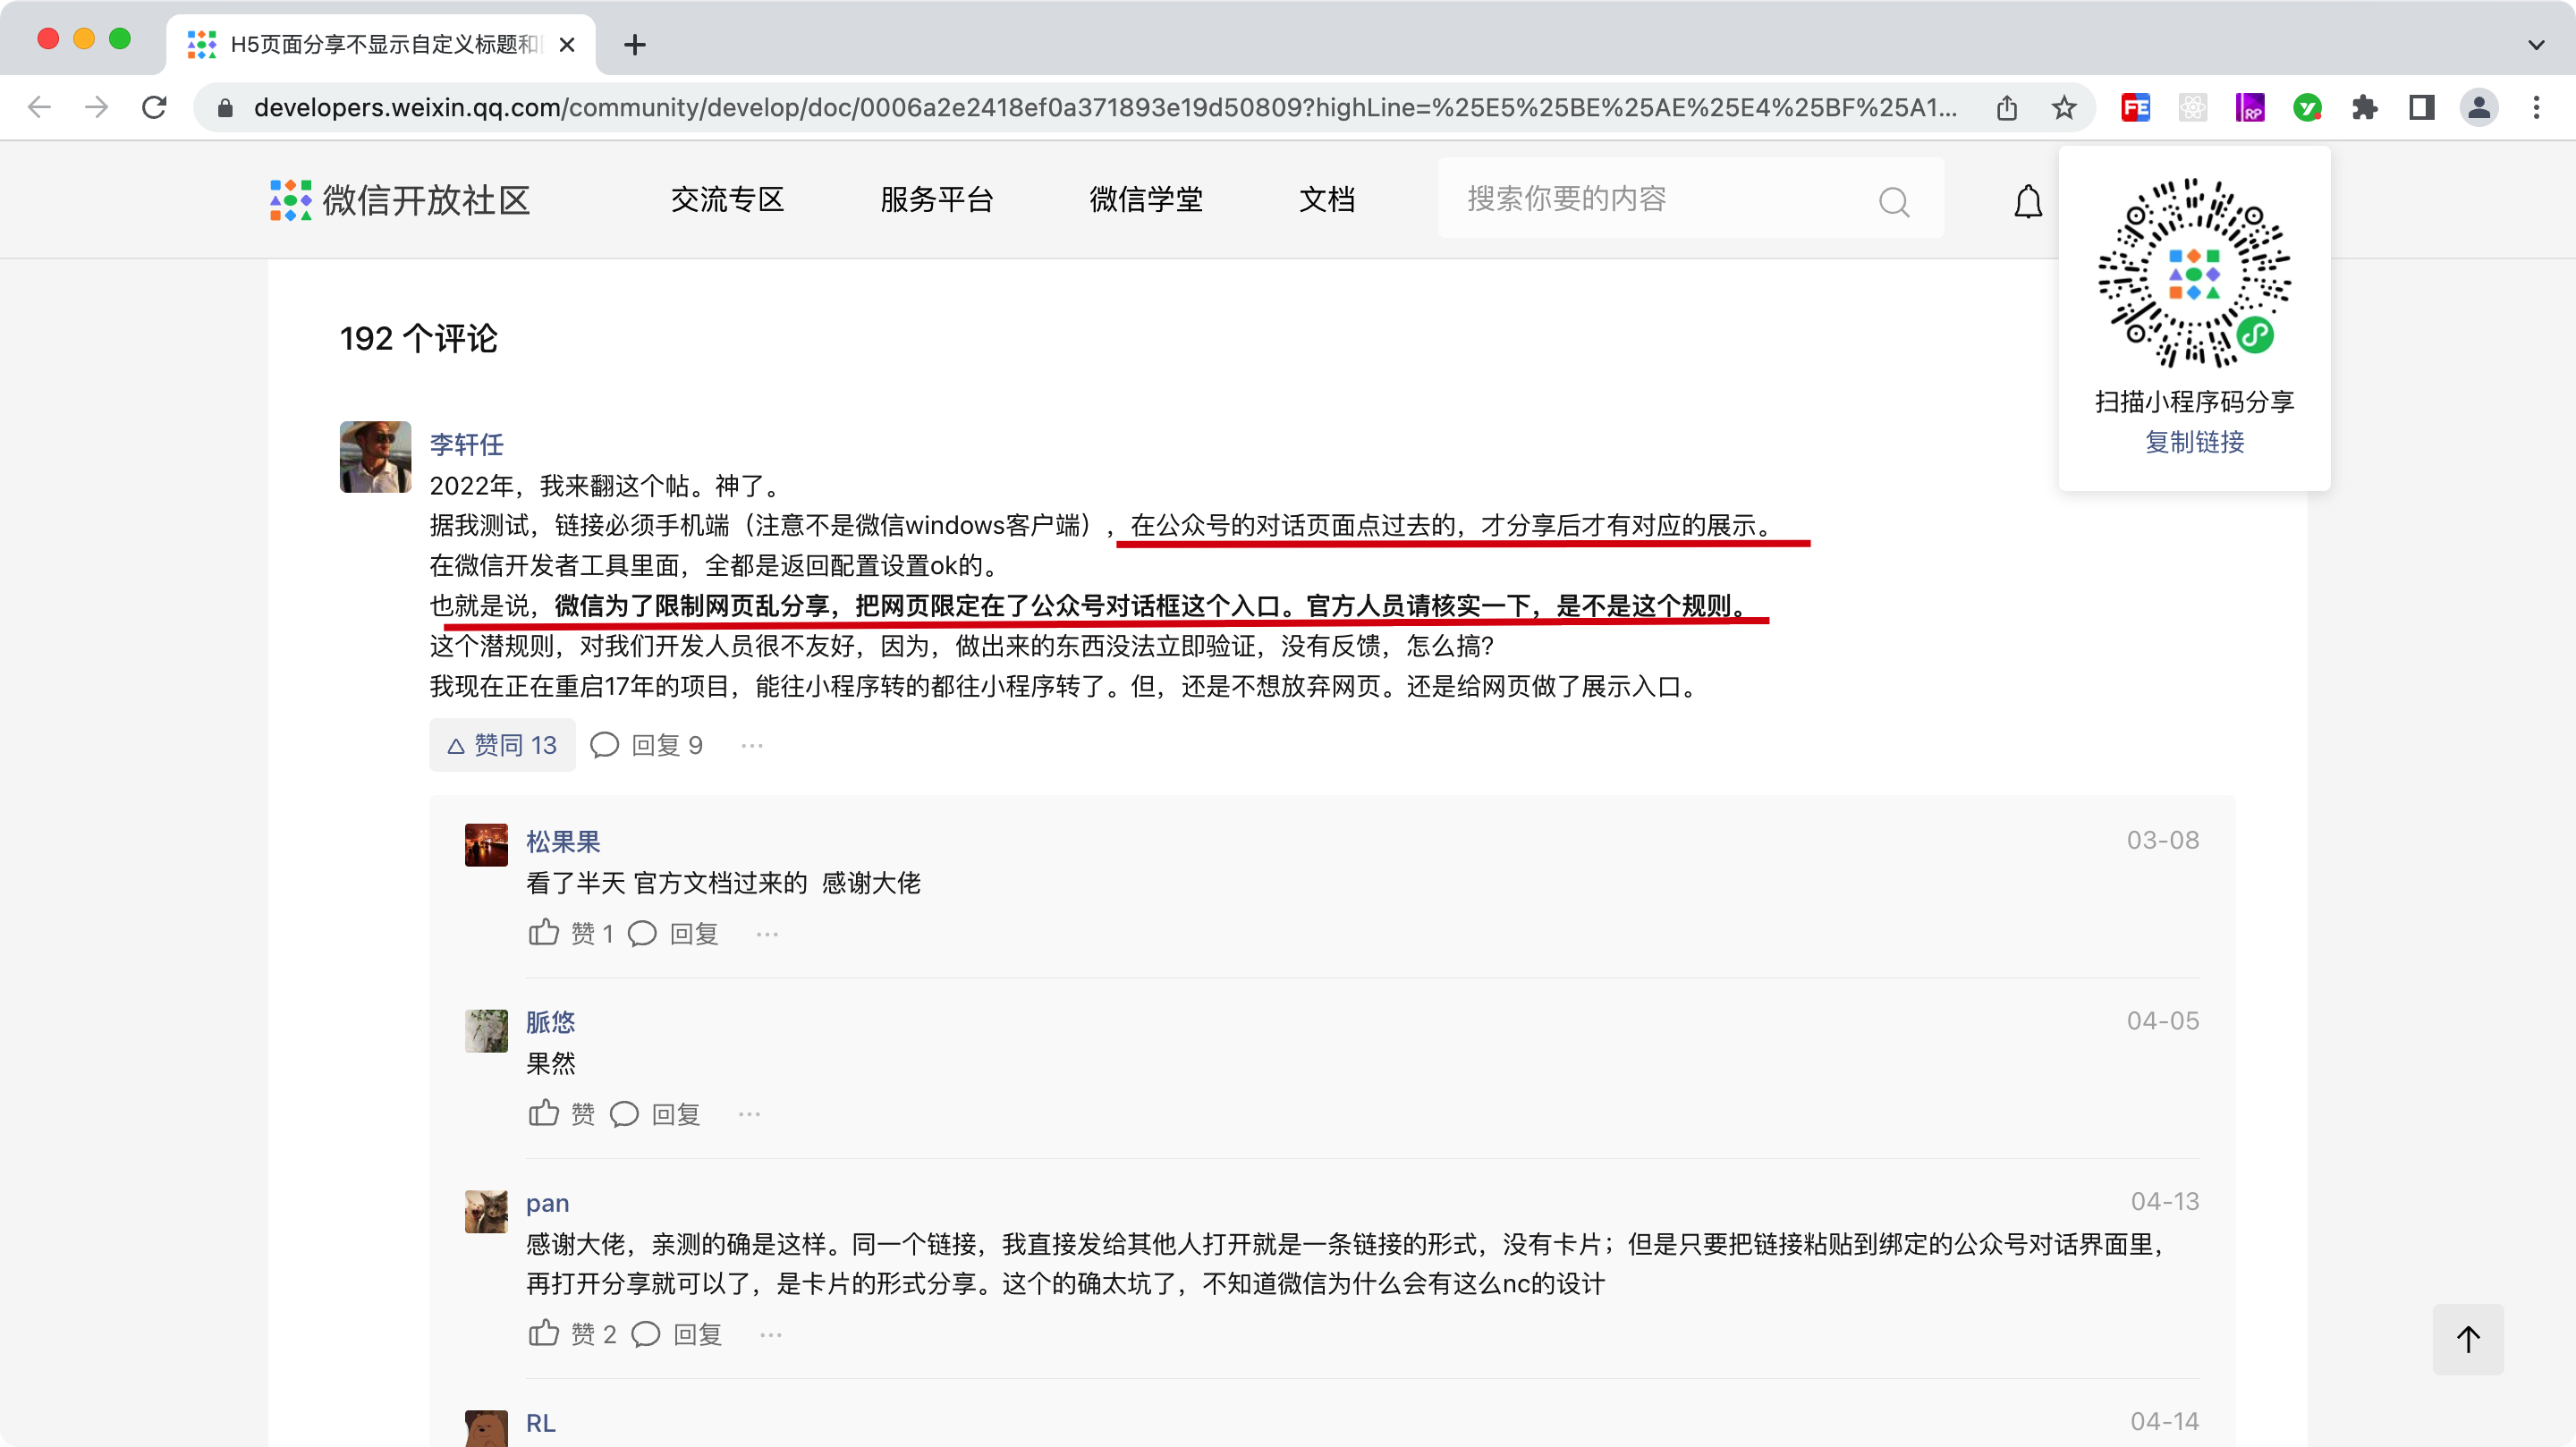2576x1447 pixels.
Task: Click the search magnifier icon
Action: coord(1893,201)
